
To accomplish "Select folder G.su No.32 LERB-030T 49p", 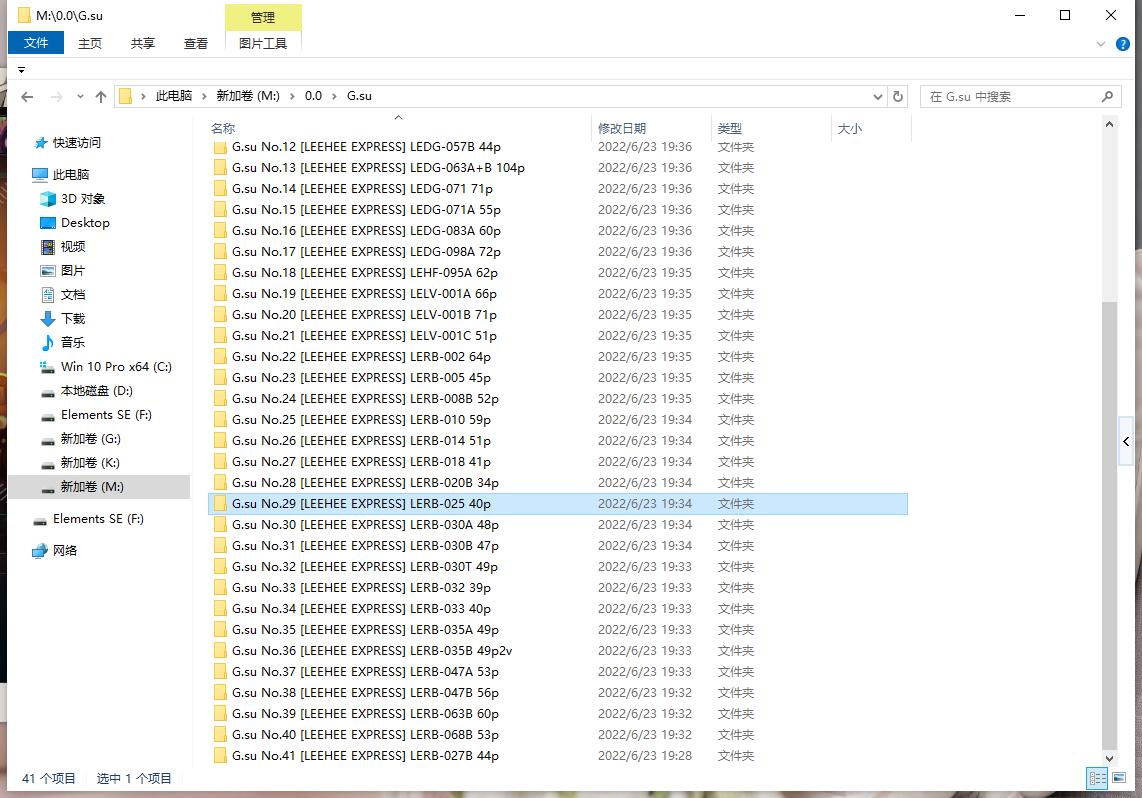I will point(558,566).
